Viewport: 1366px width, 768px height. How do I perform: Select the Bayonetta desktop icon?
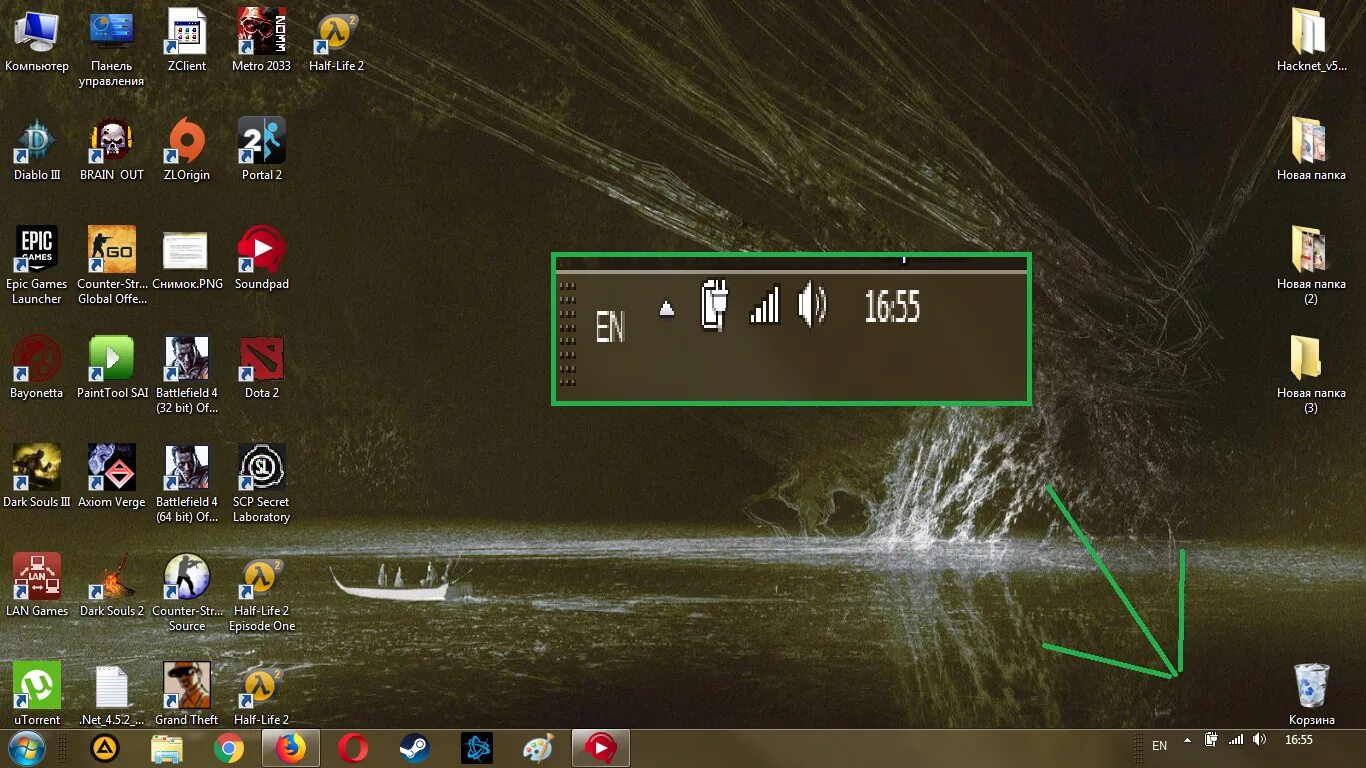(x=37, y=367)
